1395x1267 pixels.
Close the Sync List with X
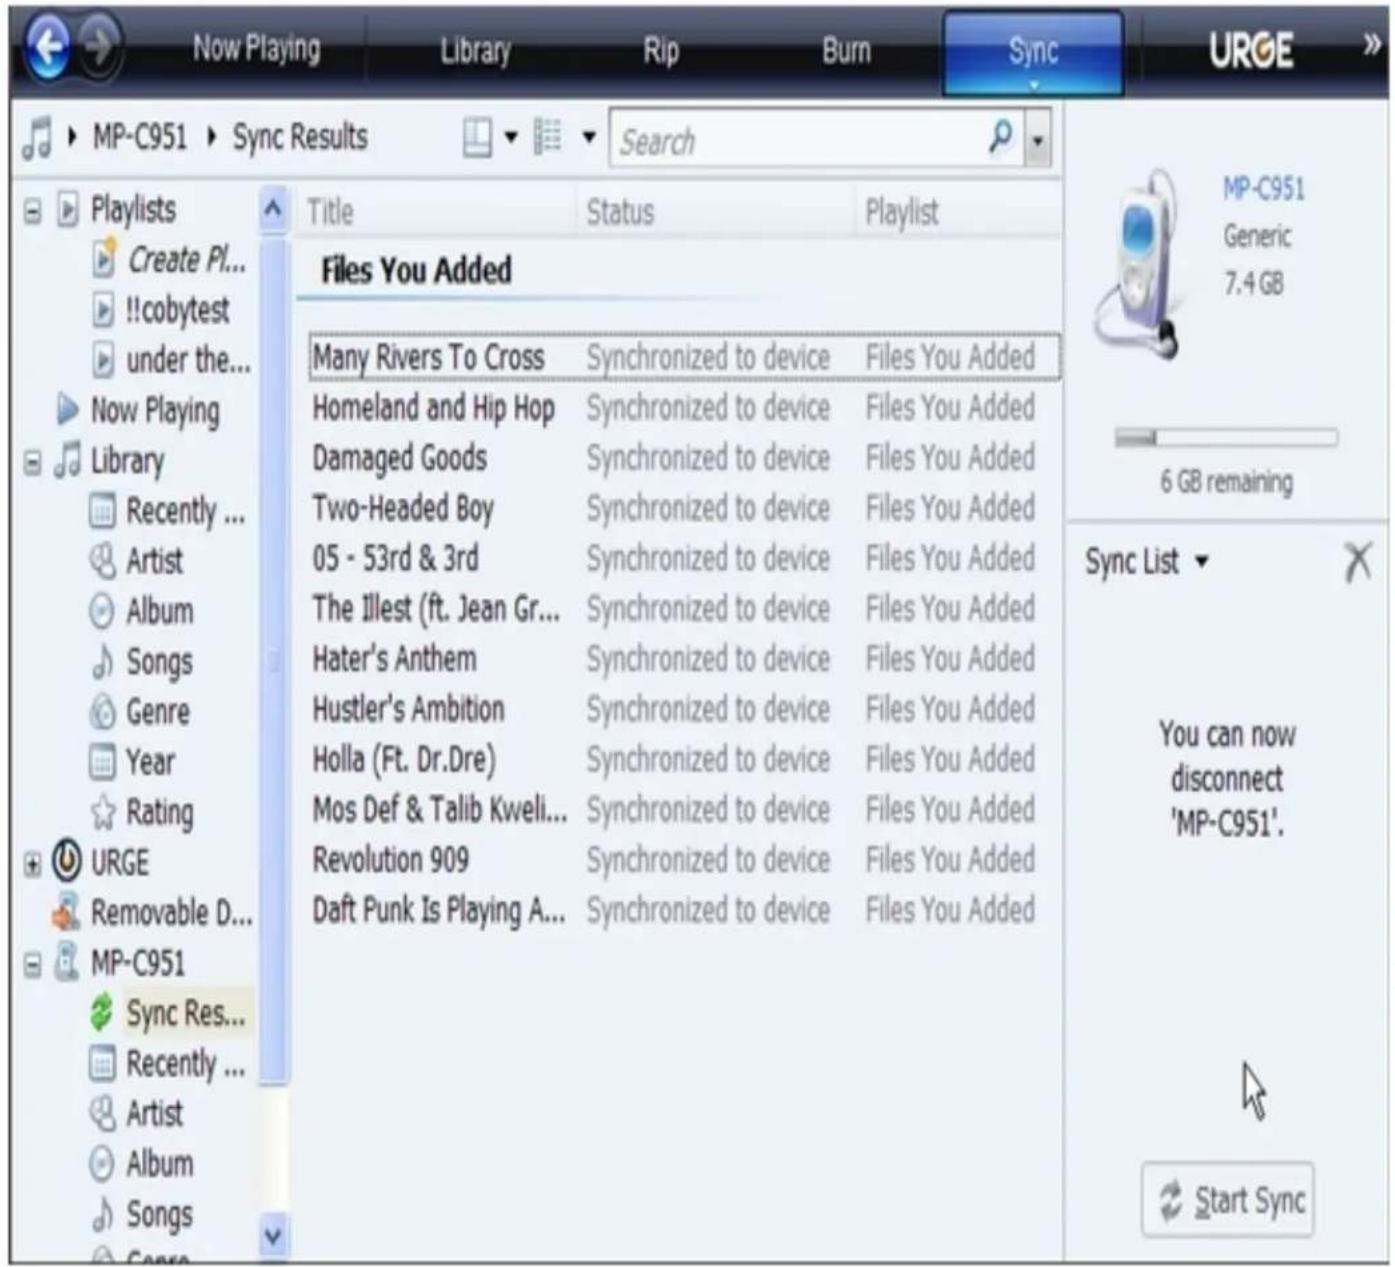[x=1357, y=562]
